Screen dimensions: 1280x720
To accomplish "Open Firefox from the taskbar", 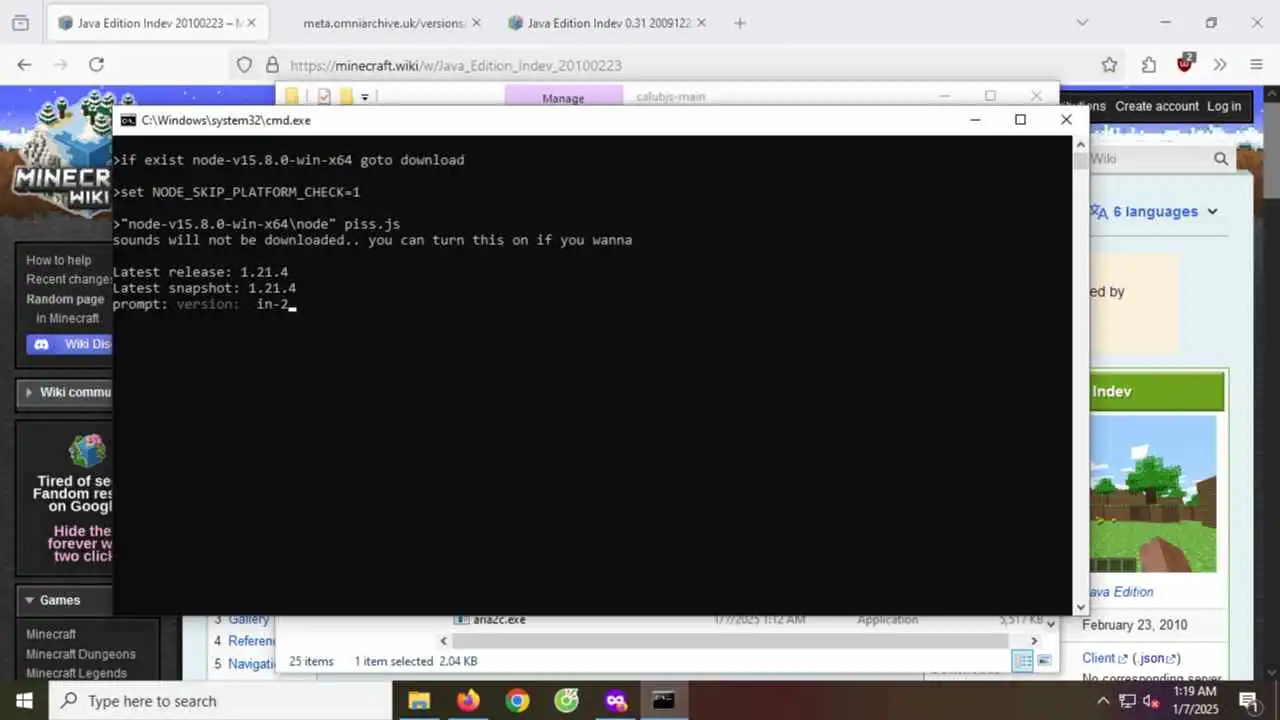I will 468,701.
